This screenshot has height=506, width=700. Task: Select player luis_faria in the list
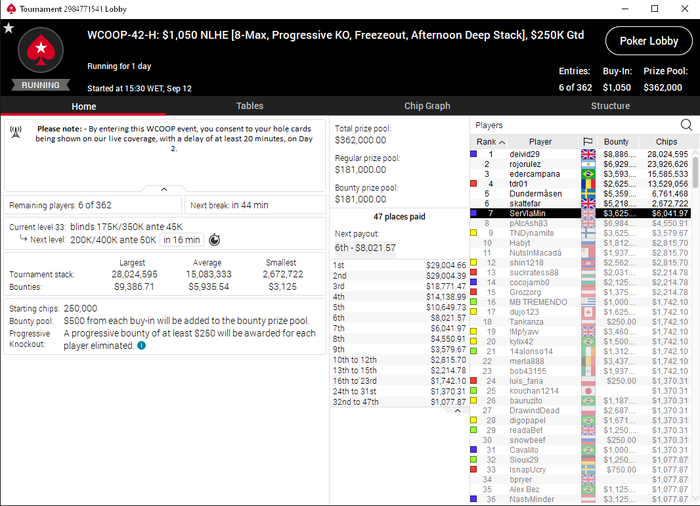coord(580,381)
